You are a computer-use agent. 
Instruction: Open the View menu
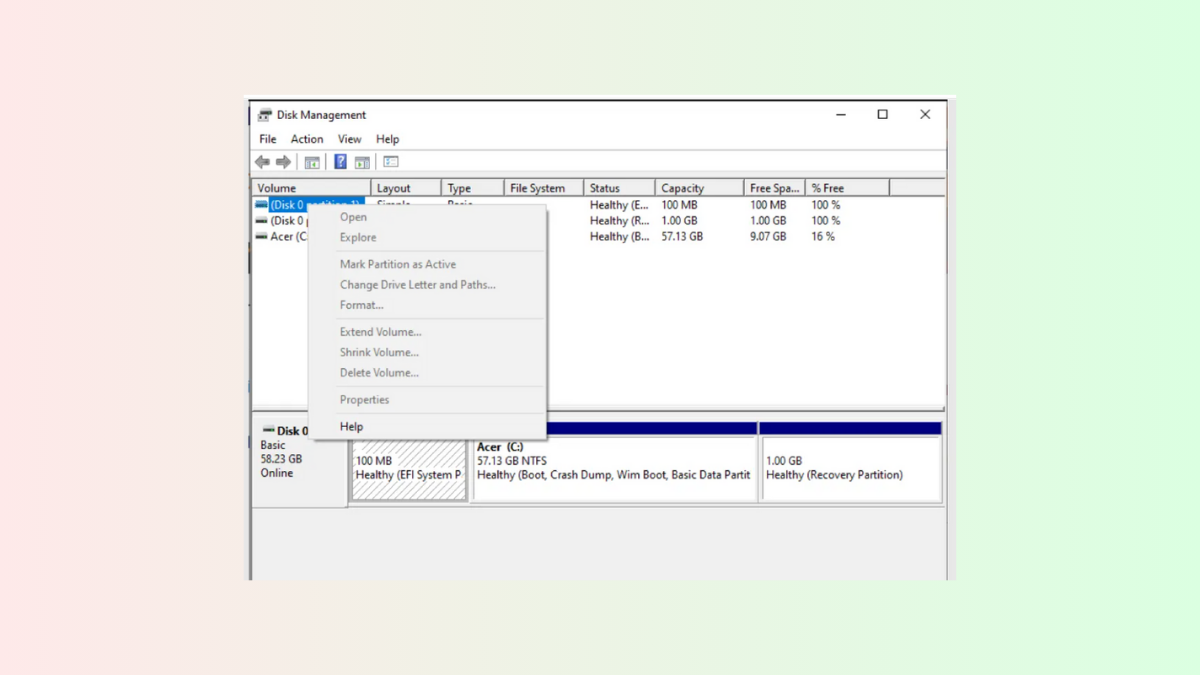(x=349, y=139)
